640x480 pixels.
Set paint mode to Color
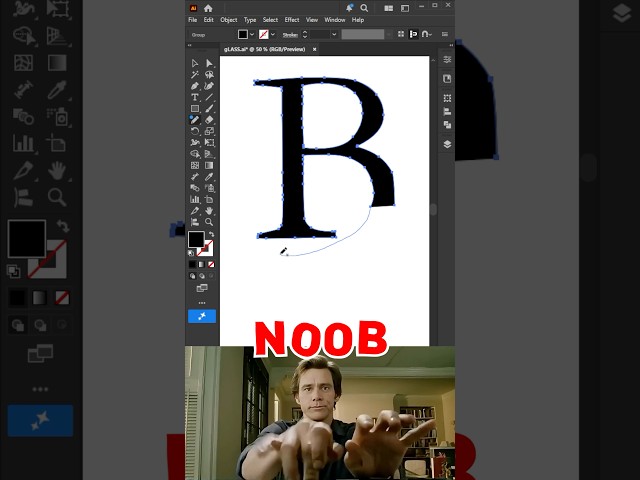(192, 264)
